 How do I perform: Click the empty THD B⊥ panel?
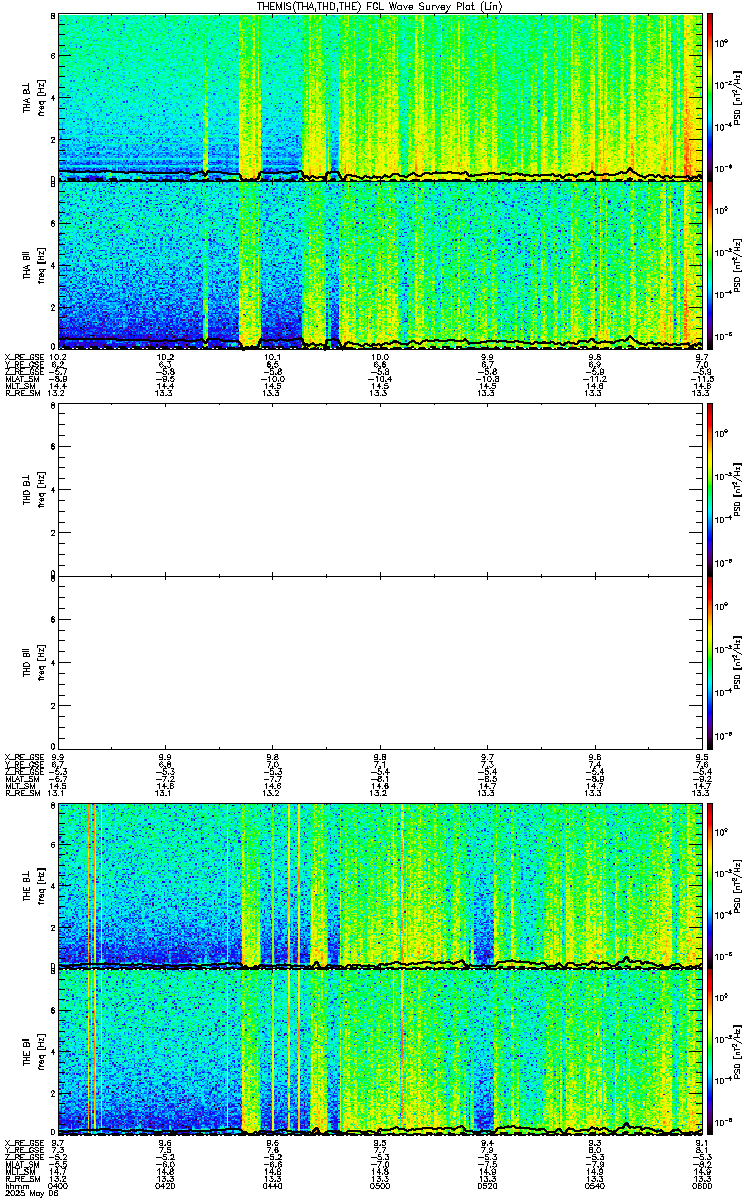tap(381, 489)
